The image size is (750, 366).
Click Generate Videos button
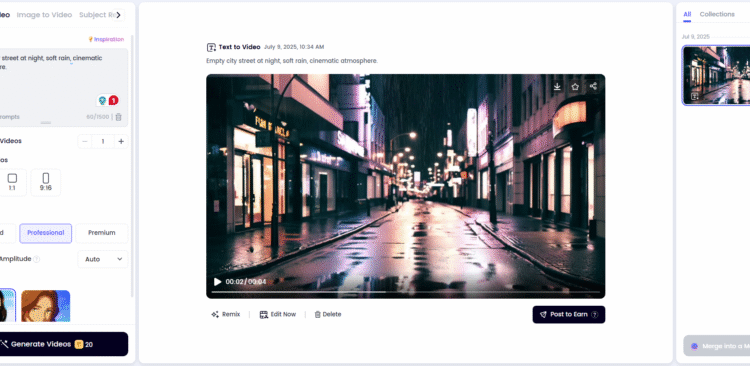pos(63,344)
